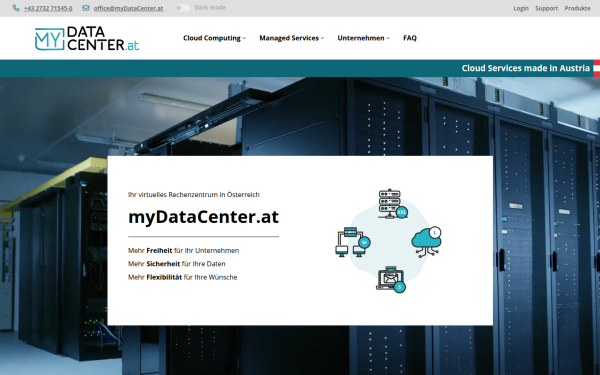Click the 'Mehr Freiheit für Ihr Unternehmen' line

pyautogui.click(x=183, y=251)
